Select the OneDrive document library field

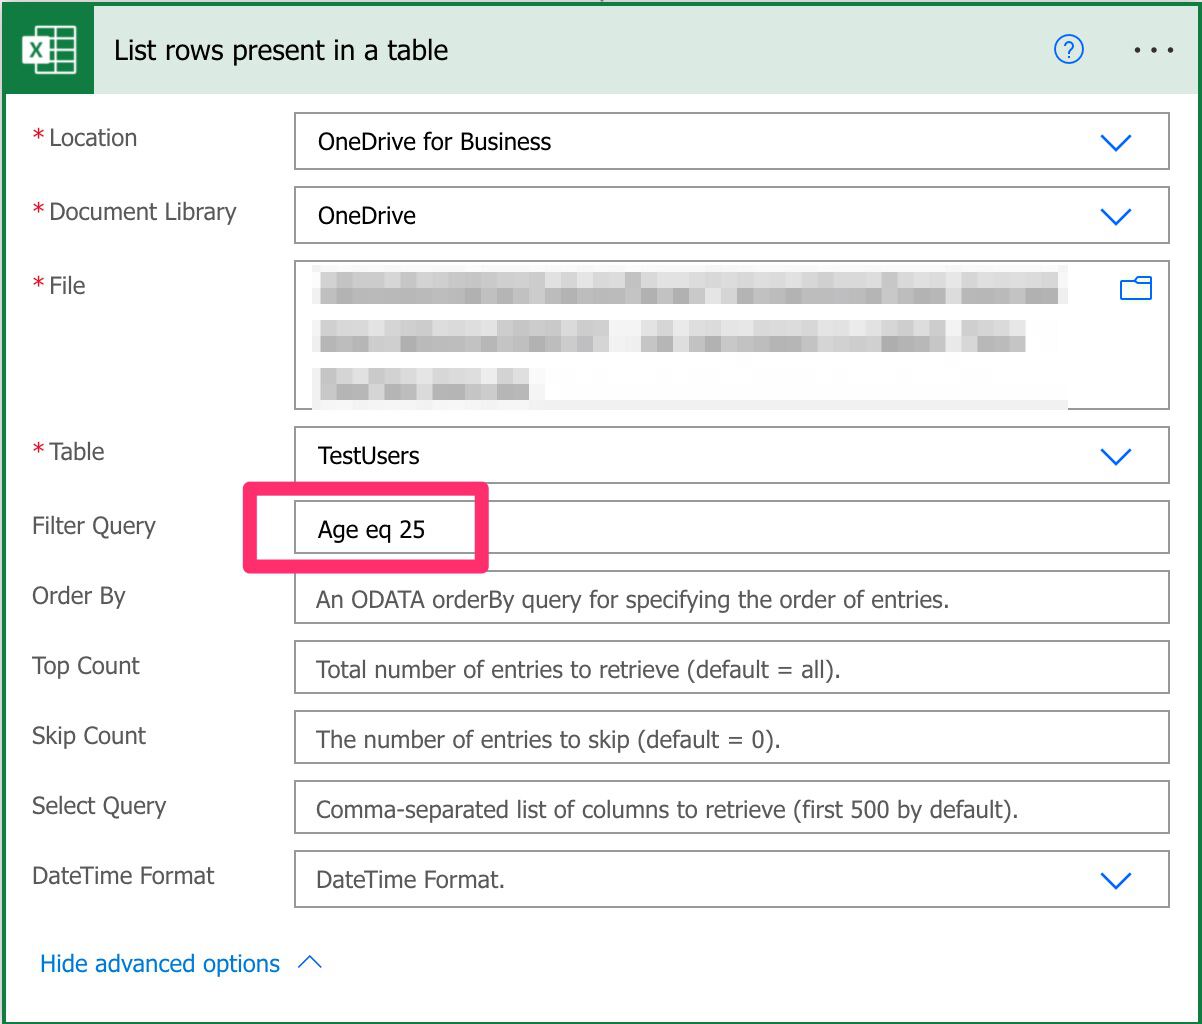pos(700,215)
